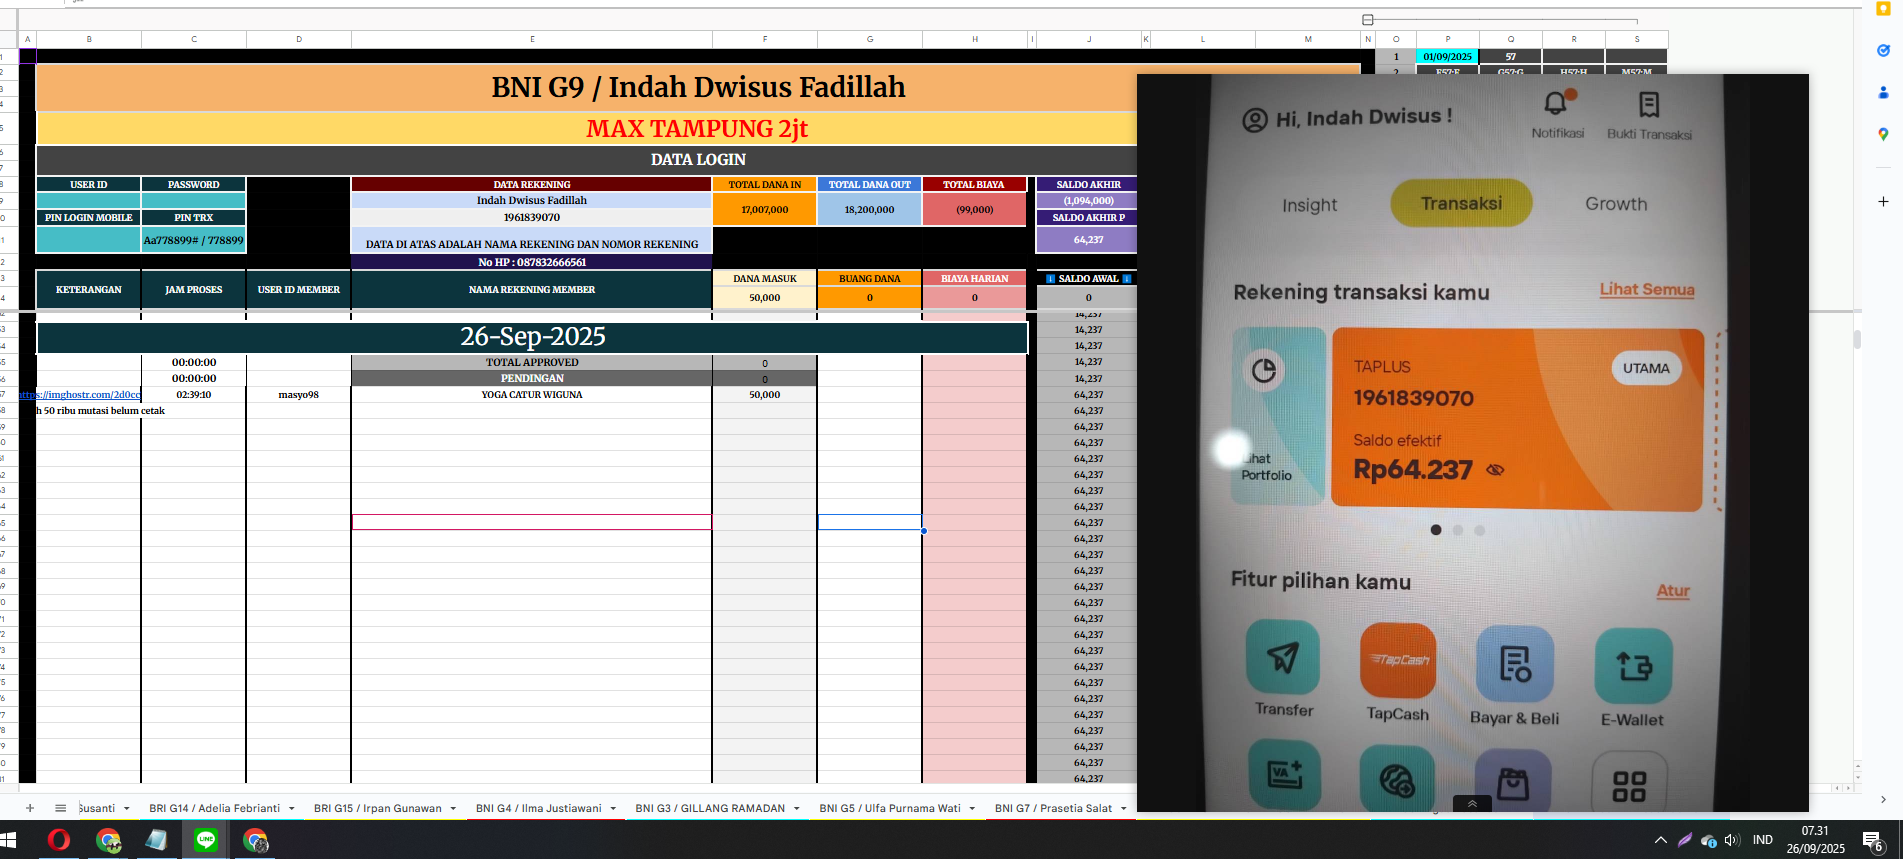This screenshot has height=859, width=1903.
Task: Click the Bukti Transaksi receipt icon
Action: pyautogui.click(x=1649, y=104)
